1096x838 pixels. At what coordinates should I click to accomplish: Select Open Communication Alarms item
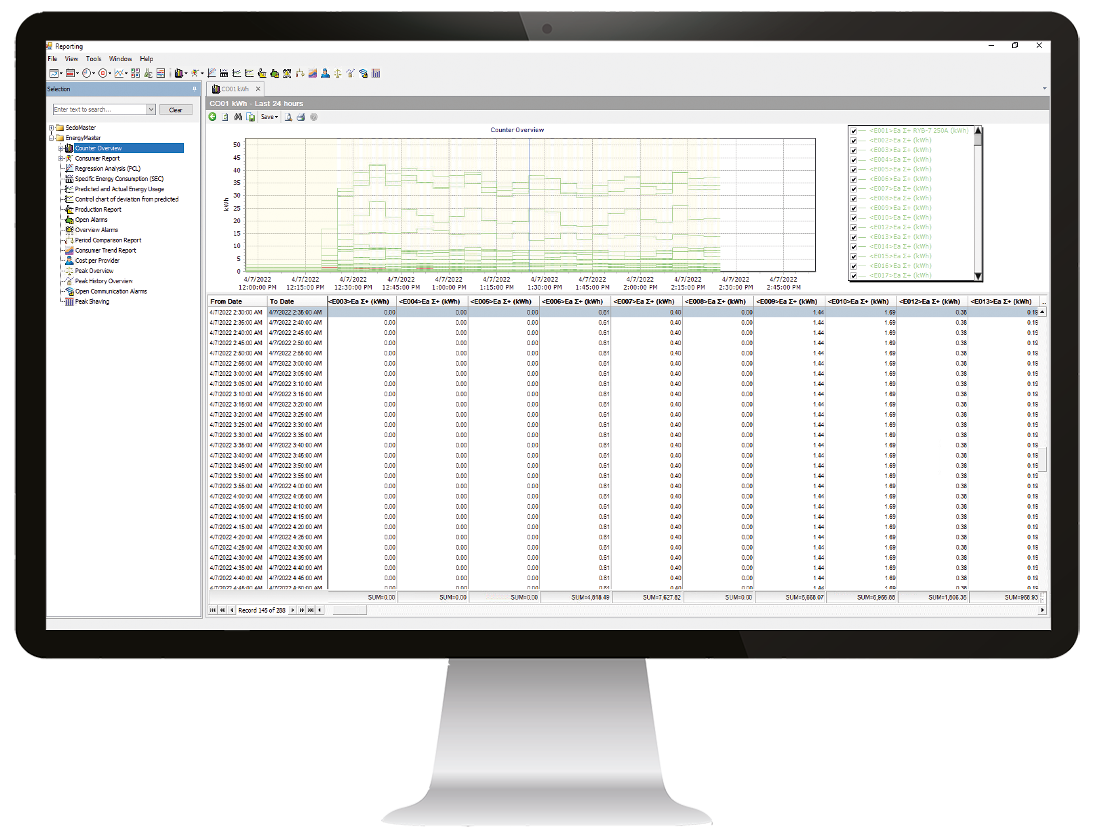coord(110,291)
